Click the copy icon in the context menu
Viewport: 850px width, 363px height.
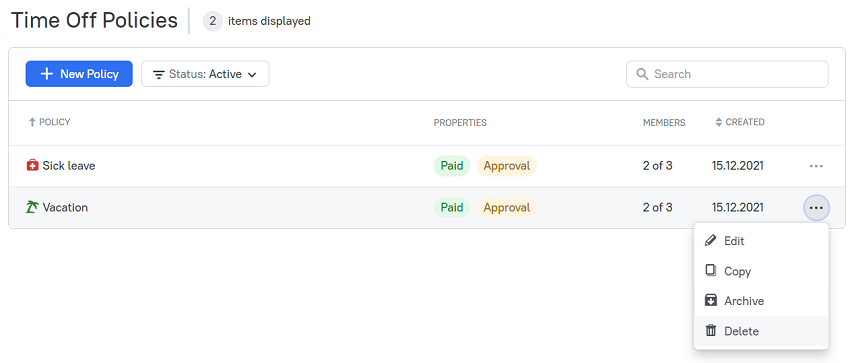tap(710, 270)
